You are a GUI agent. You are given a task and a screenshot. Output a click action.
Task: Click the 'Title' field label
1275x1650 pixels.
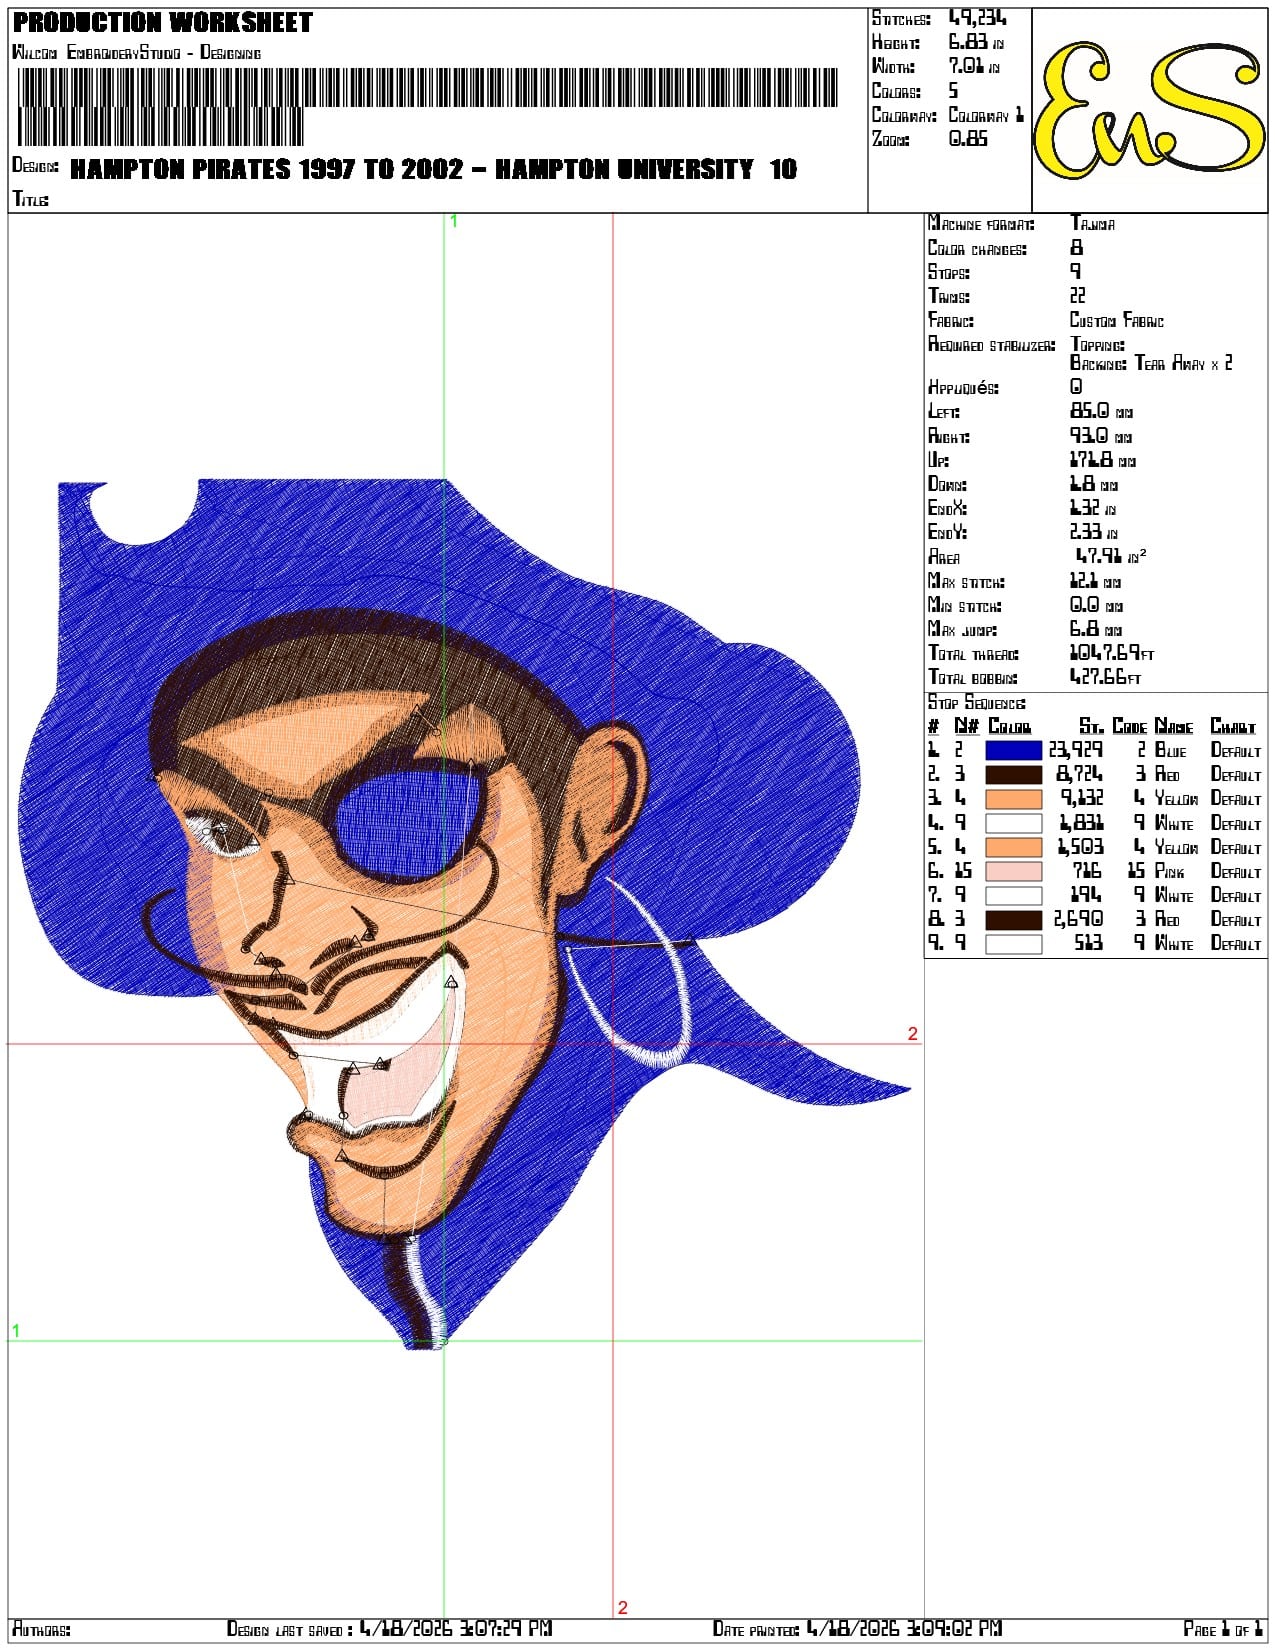tap(30, 199)
